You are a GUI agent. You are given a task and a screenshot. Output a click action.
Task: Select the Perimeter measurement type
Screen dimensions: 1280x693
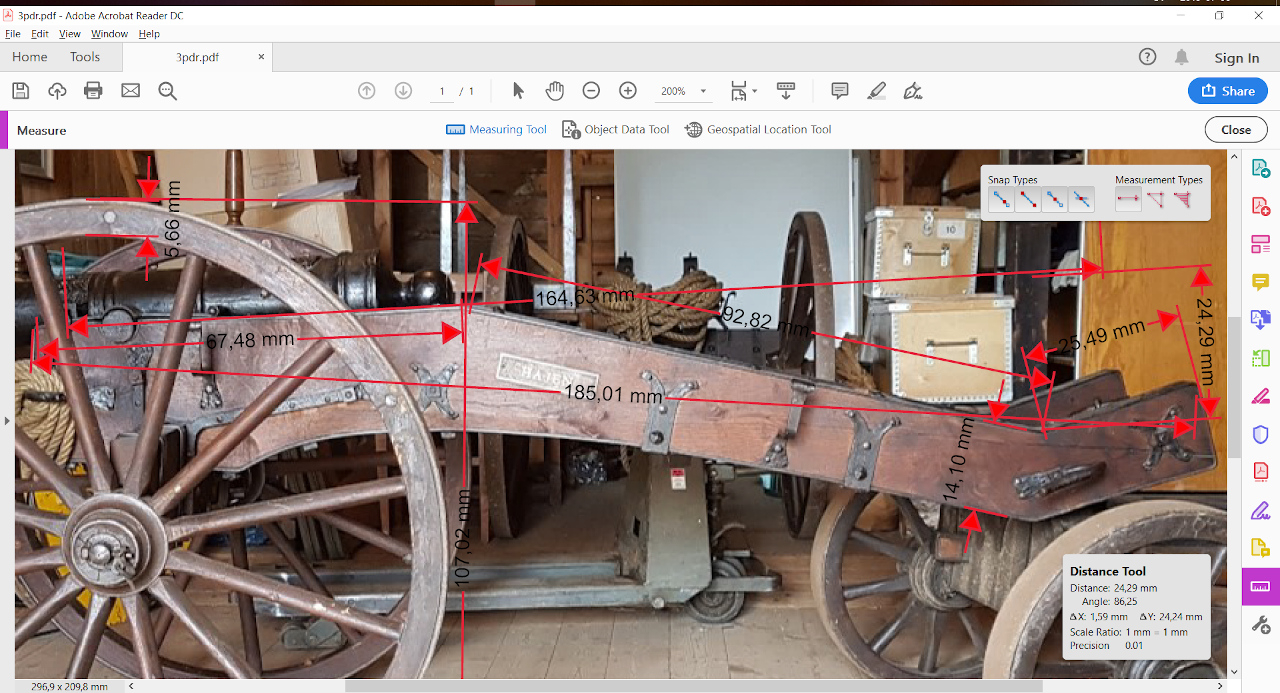point(1155,200)
